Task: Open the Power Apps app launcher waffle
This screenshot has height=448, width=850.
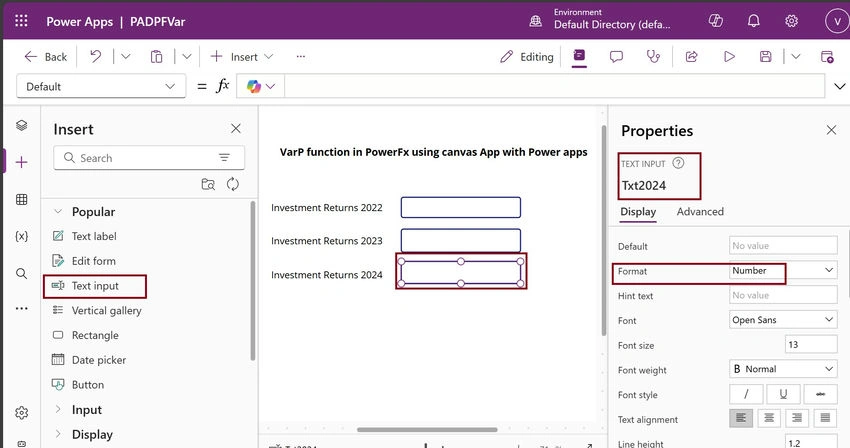Action: [21, 21]
